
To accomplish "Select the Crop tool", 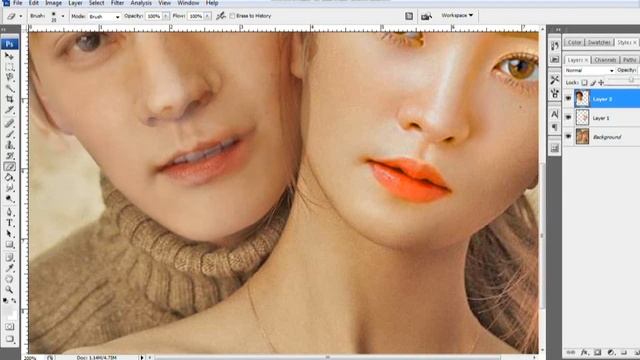I will pyautogui.click(x=9, y=99).
